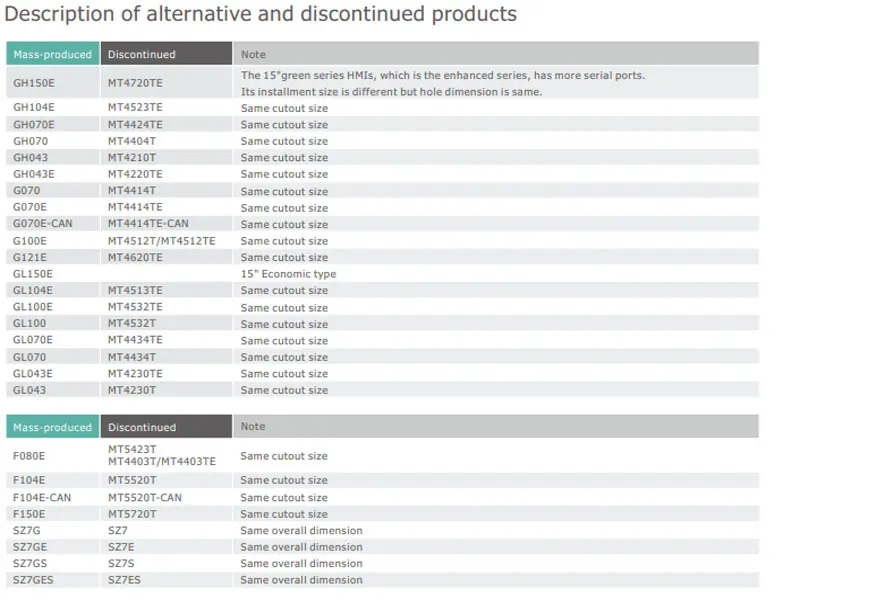Click the first table's Mass-produced column header
The height and width of the screenshot is (600, 880).
click(52, 54)
